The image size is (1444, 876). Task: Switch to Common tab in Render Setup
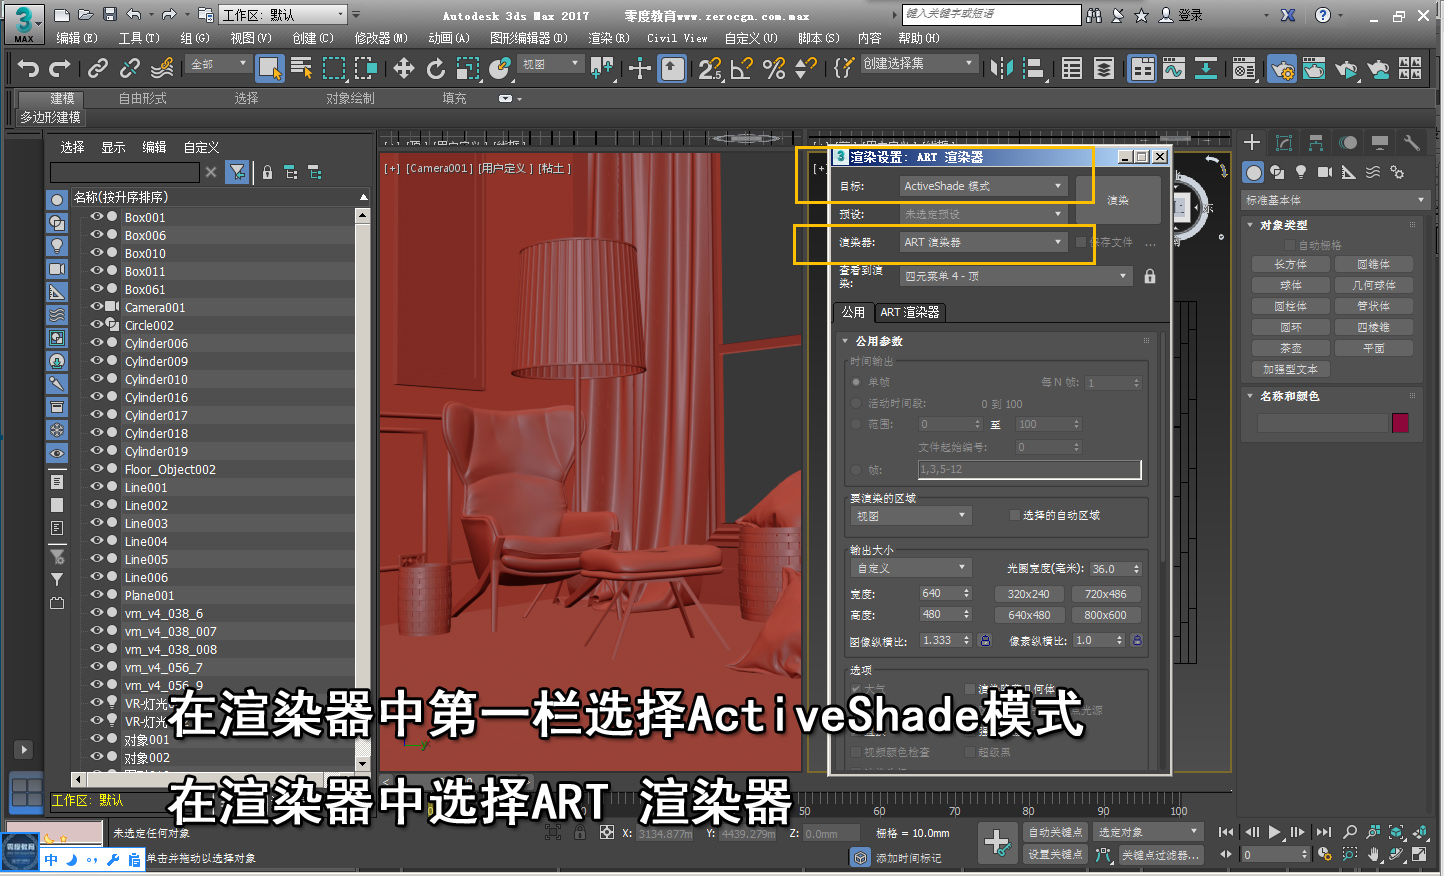tap(853, 313)
